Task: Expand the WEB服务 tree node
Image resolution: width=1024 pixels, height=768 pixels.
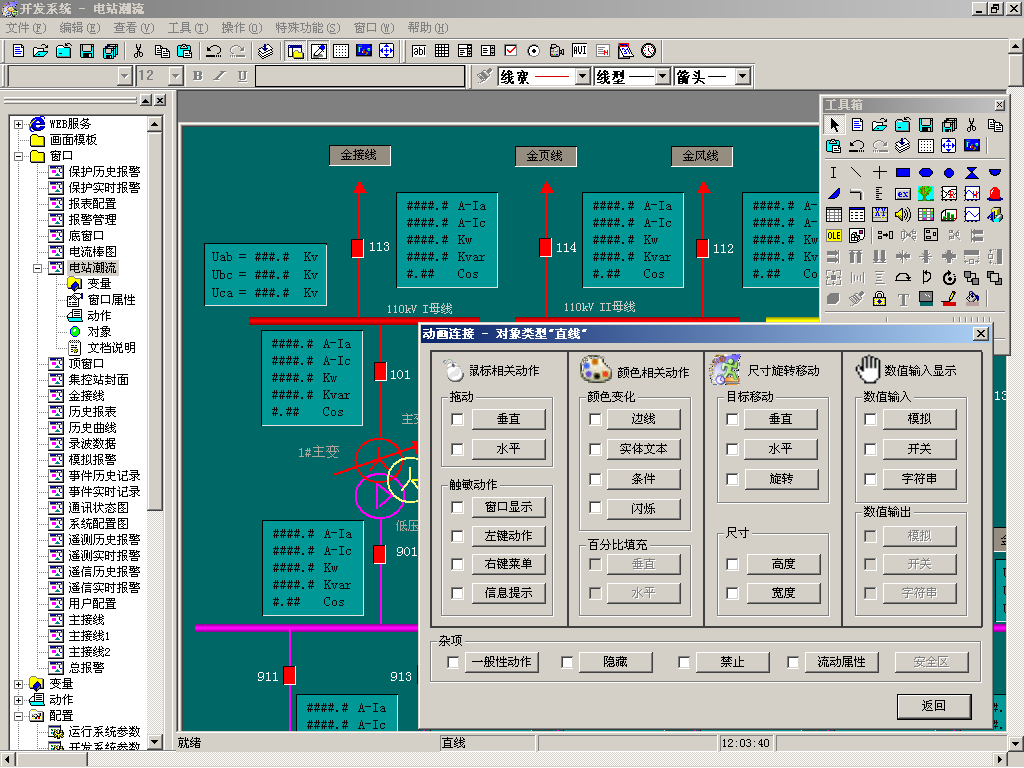Action: (18, 124)
